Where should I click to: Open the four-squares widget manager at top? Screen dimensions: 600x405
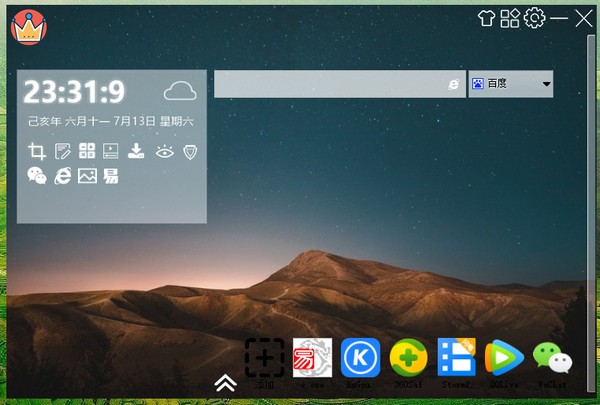click(510, 18)
